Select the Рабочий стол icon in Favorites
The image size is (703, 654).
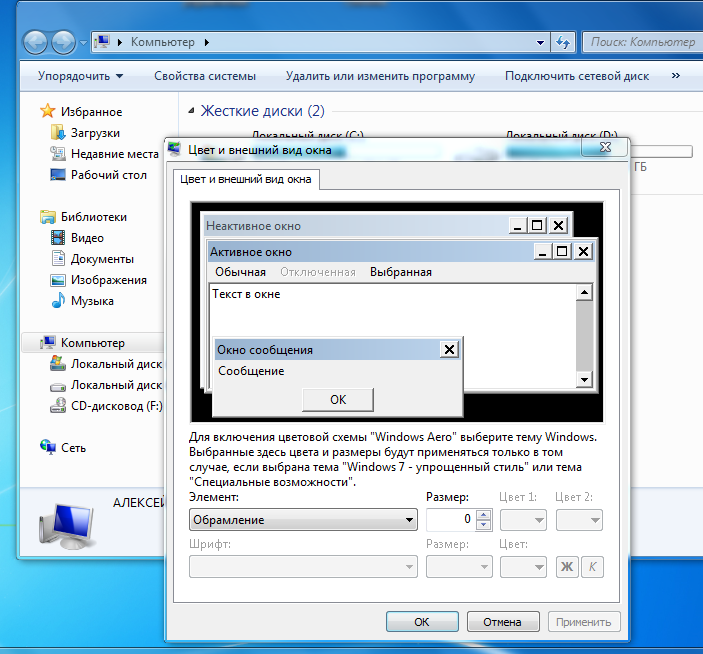click(x=58, y=175)
